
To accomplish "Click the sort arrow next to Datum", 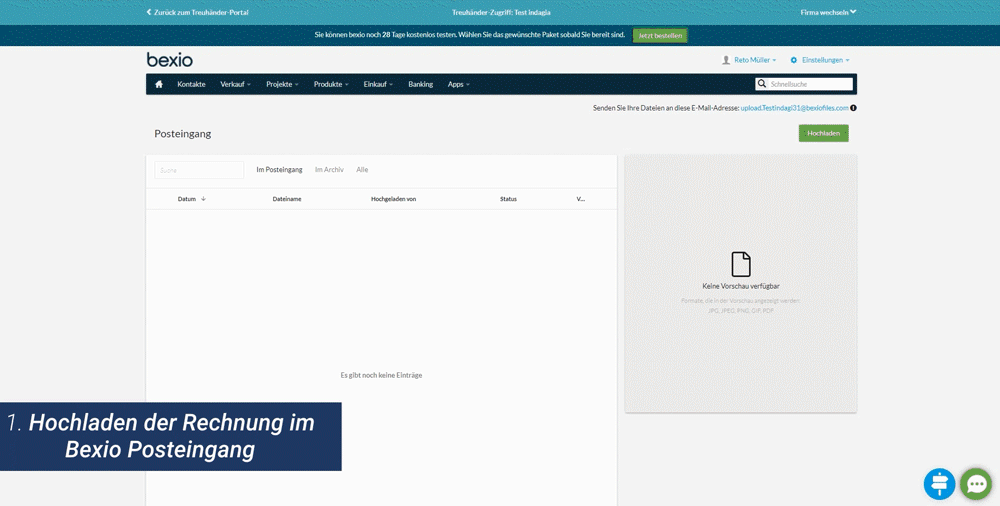I will pyautogui.click(x=203, y=199).
